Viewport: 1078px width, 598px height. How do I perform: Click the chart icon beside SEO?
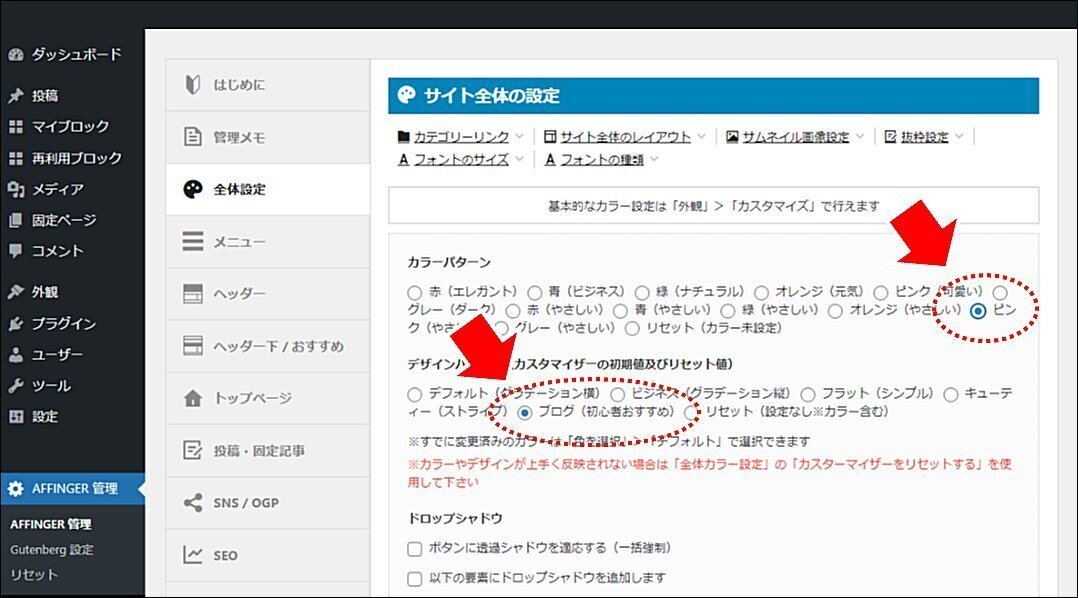pyautogui.click(x=193, y=555)
